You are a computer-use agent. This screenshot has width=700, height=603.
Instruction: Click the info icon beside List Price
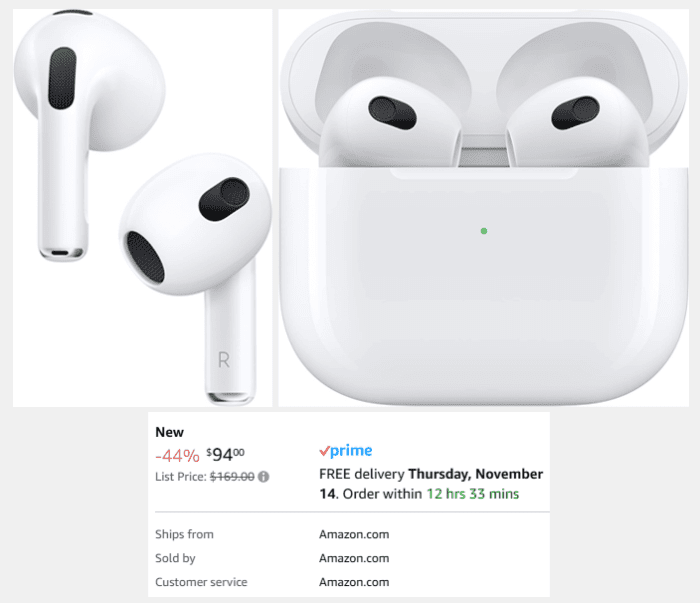tap(263, 477)
